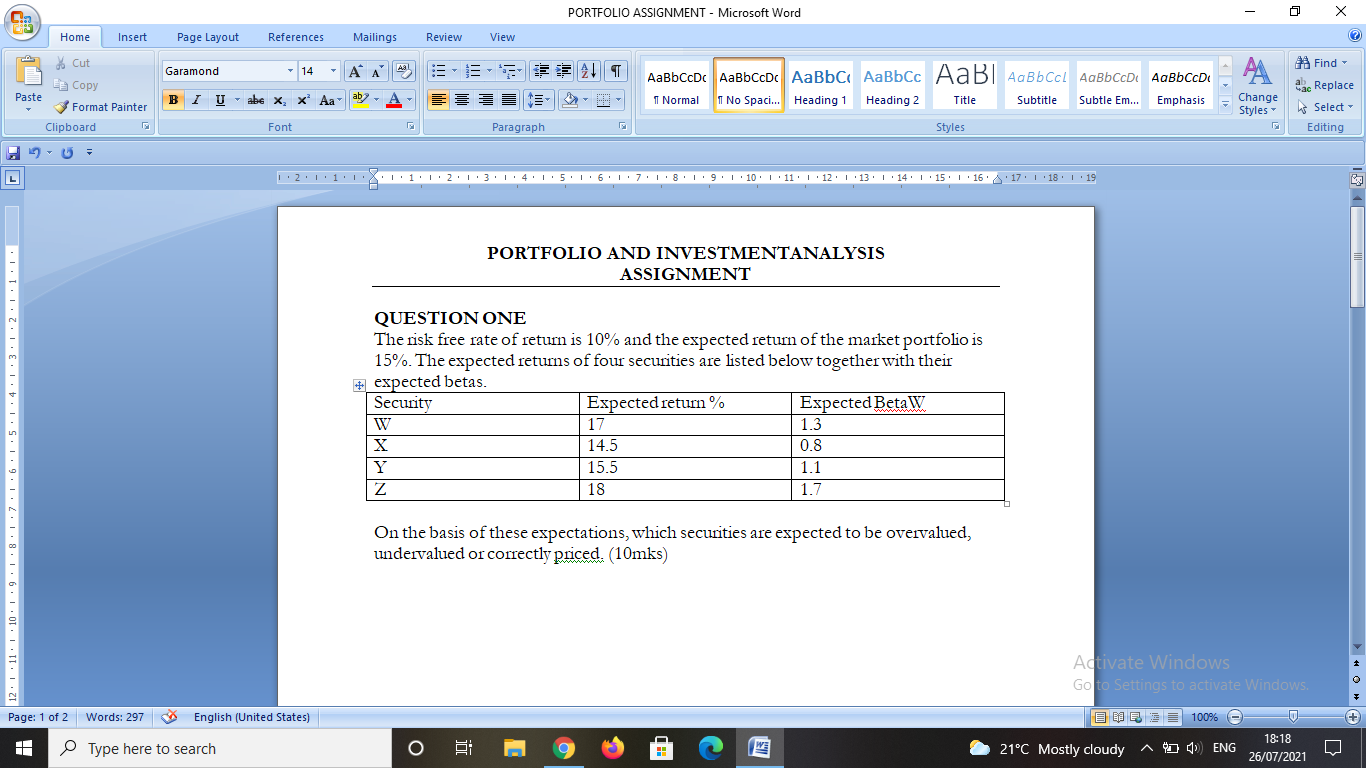Viewport: 1366px width, 768px height.
Task: Apply strikethrough to selected text
Action: pyautogui.click(x=256, y=102)
